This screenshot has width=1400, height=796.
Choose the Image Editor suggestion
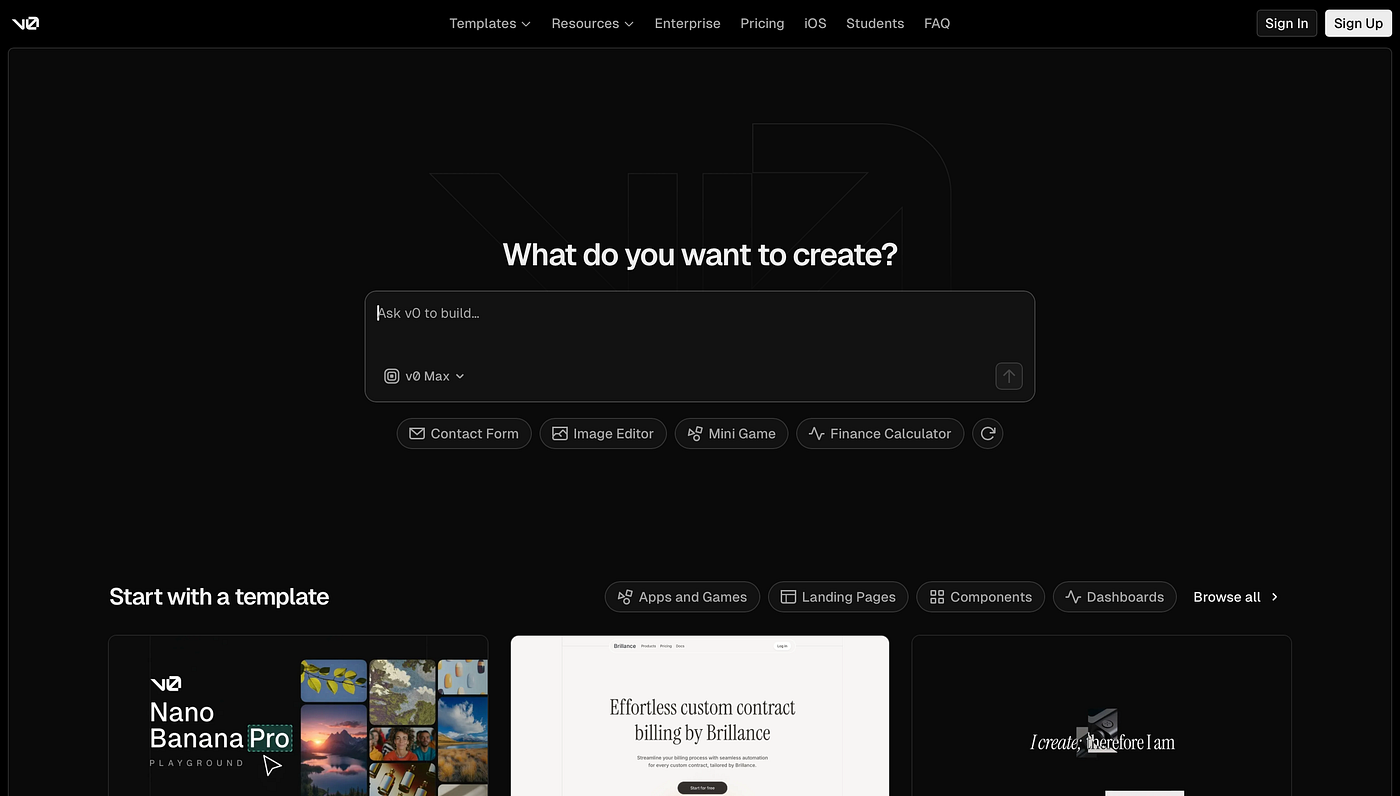click(603, 433)
